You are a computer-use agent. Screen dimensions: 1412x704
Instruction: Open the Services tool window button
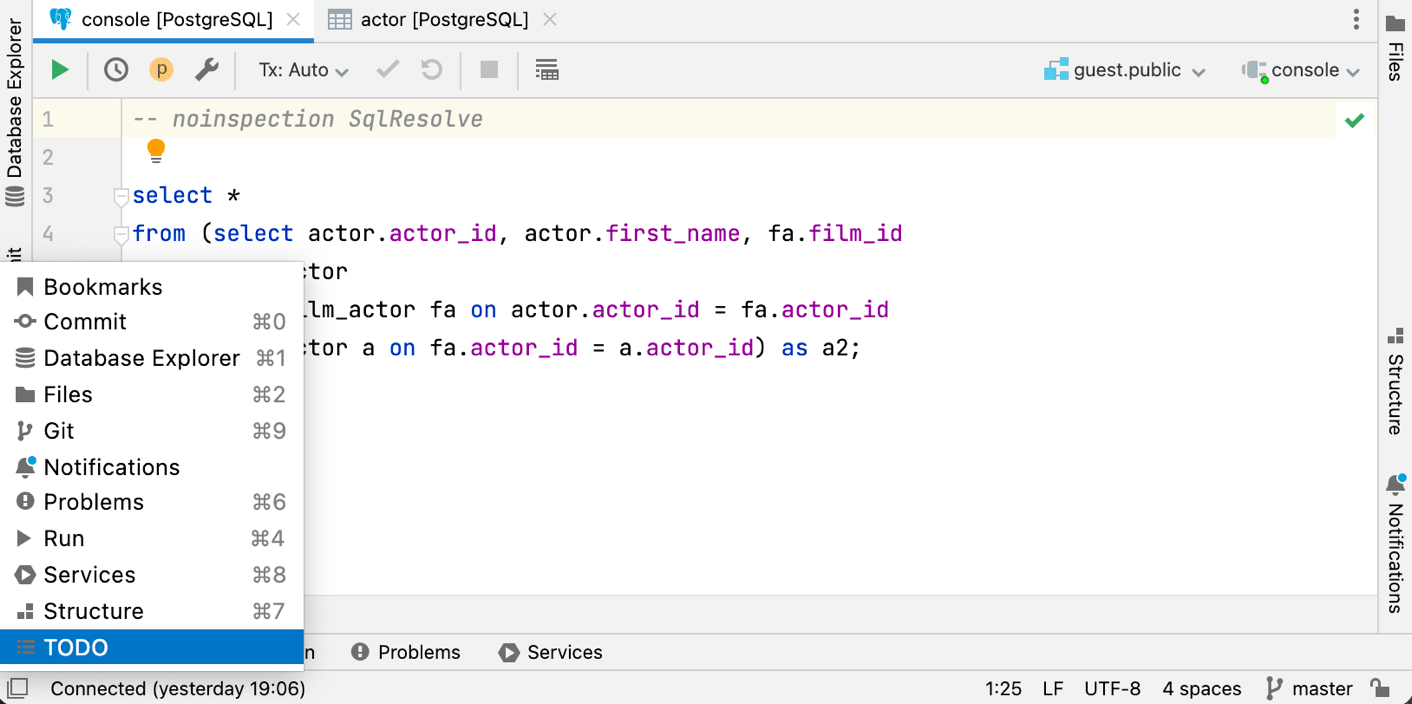pyautogui.click(x=551, y=652)
